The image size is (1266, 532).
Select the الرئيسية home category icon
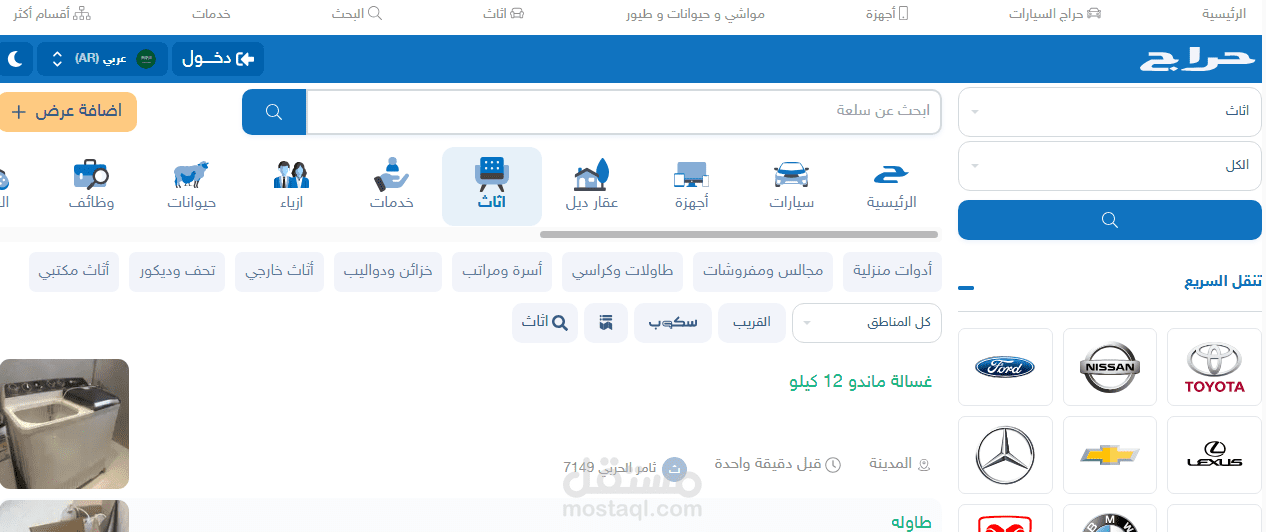click(x=891, y=186)
